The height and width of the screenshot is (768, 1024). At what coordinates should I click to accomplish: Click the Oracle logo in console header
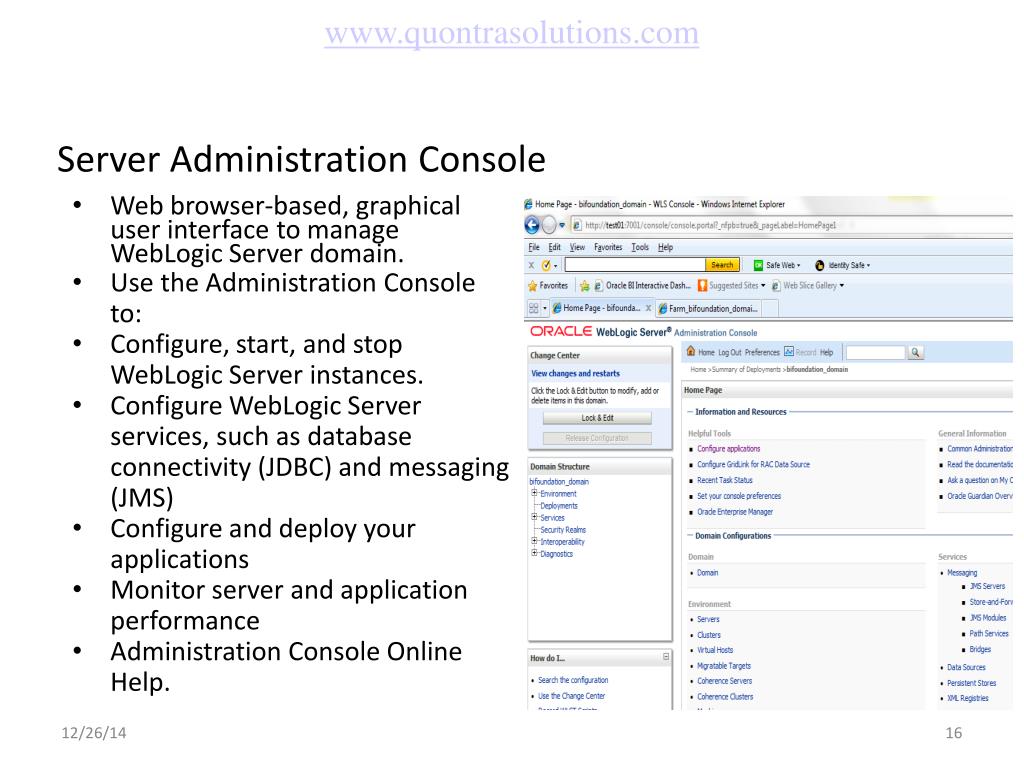click(561, 332)
